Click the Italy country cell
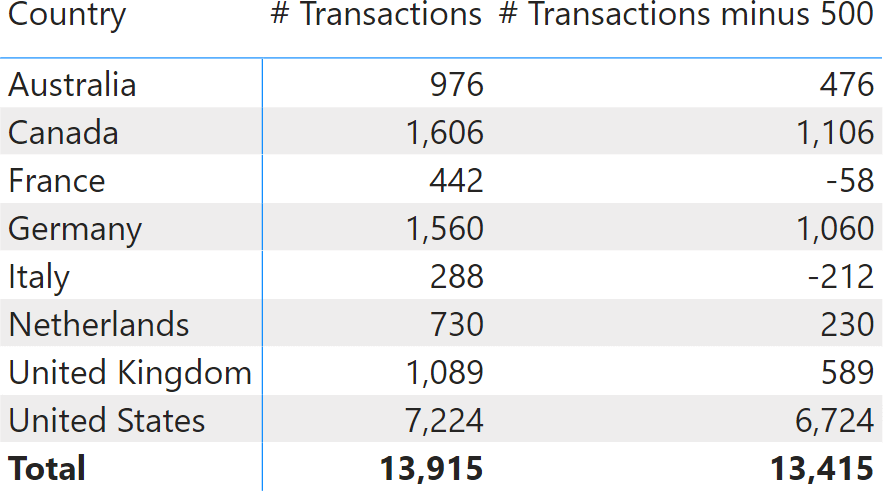 click(x=39, y=277)
